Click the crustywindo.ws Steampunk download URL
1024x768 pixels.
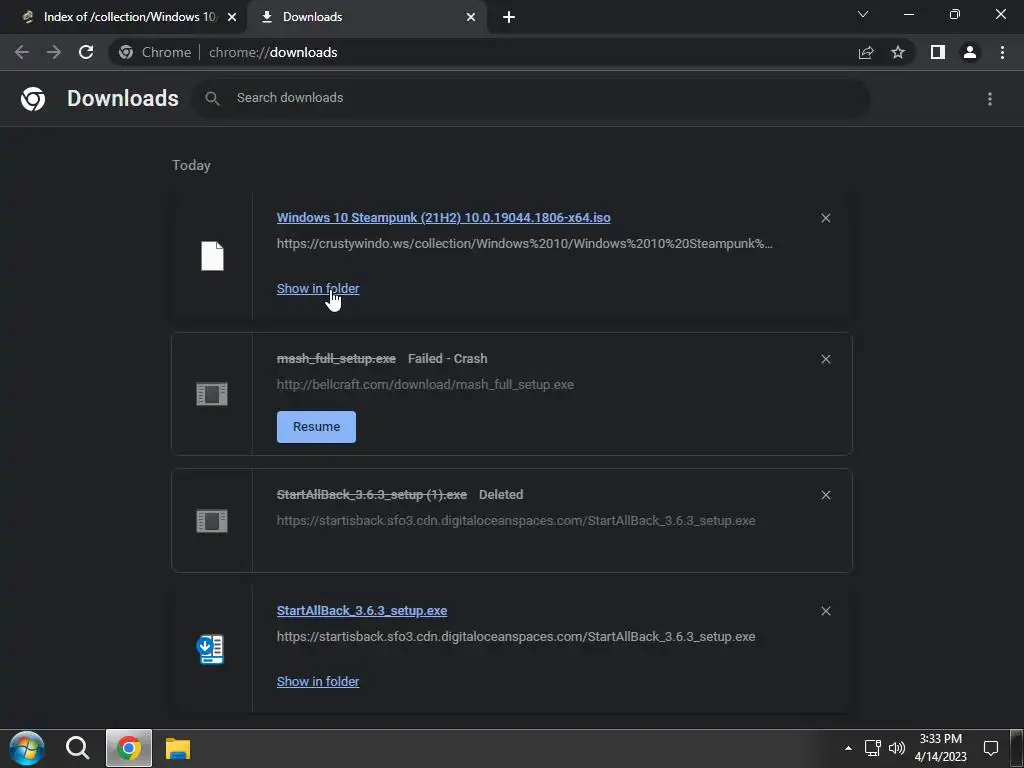point(524,244)
